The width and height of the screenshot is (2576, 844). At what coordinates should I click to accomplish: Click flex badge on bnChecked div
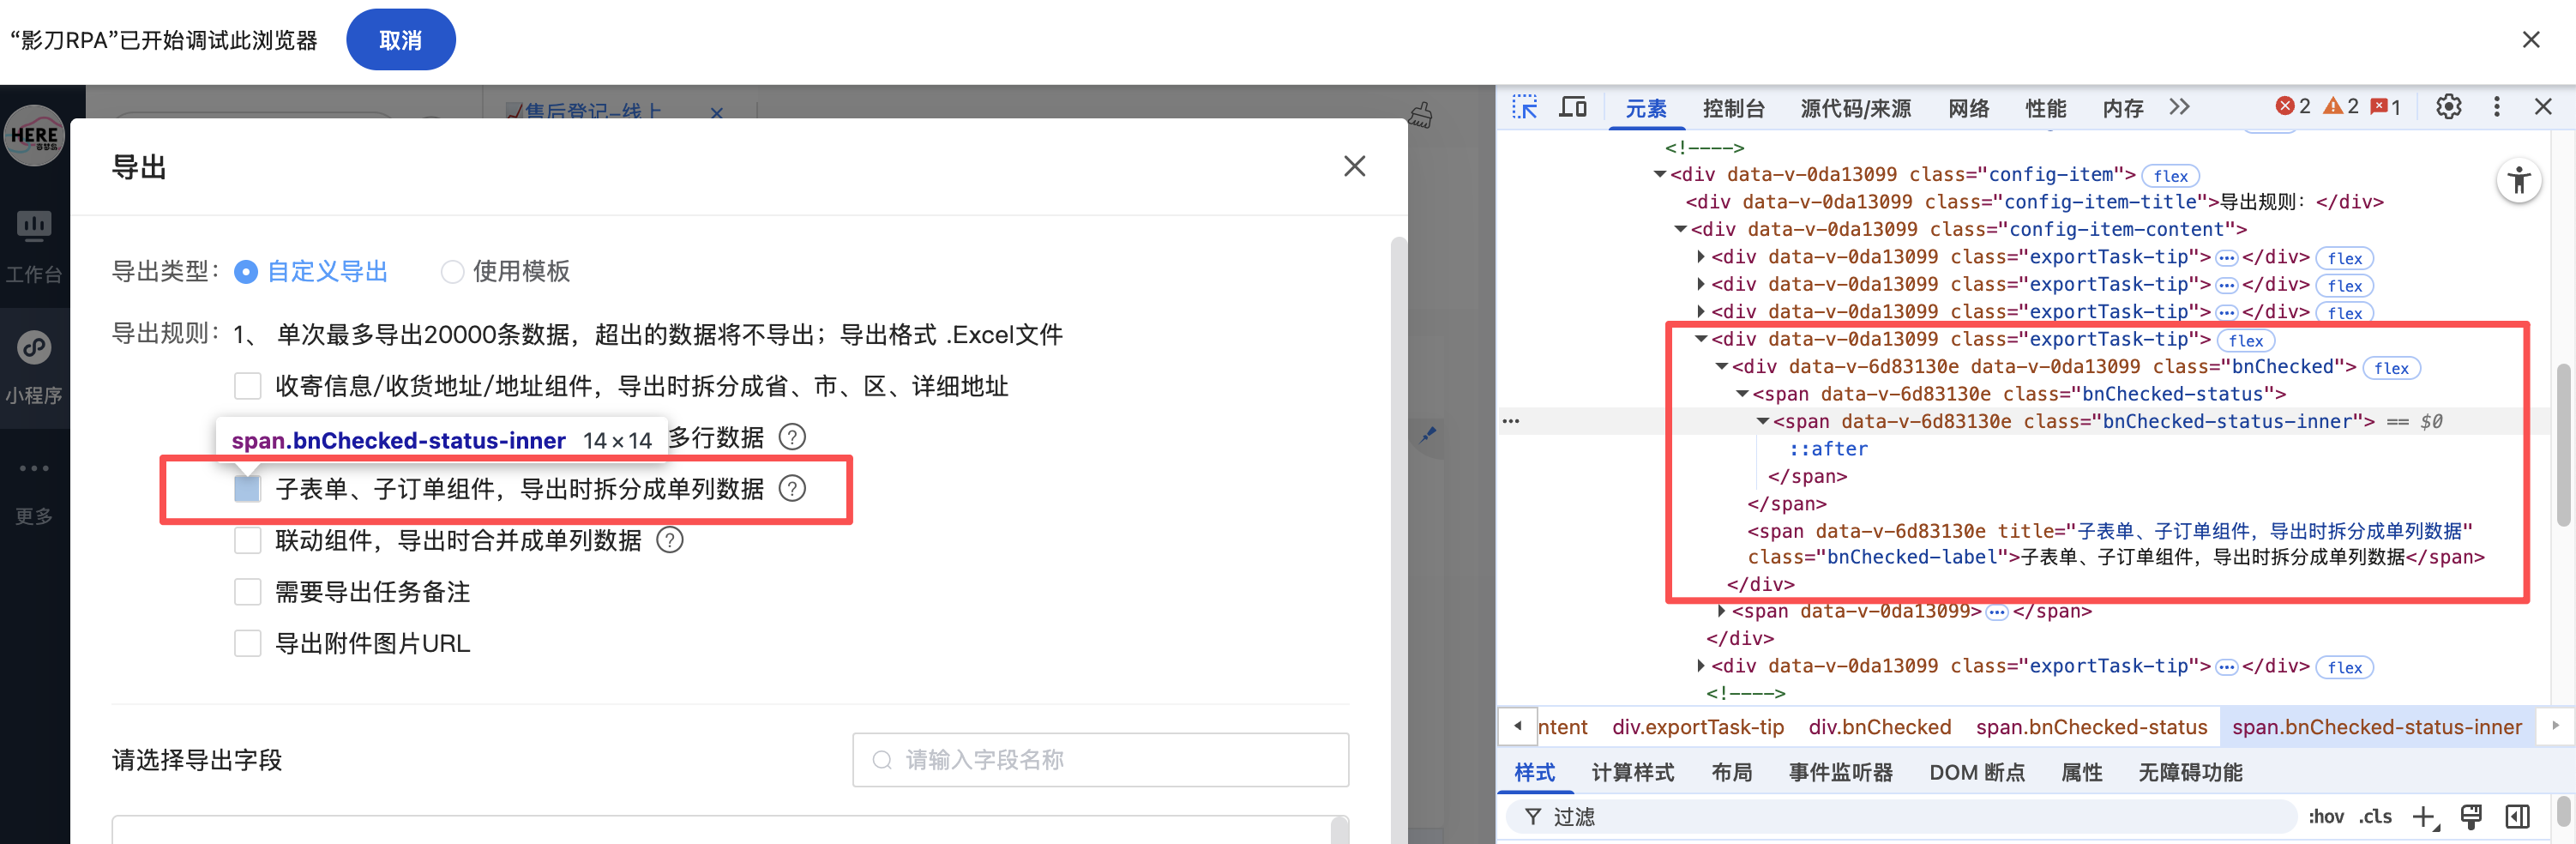2390,368
